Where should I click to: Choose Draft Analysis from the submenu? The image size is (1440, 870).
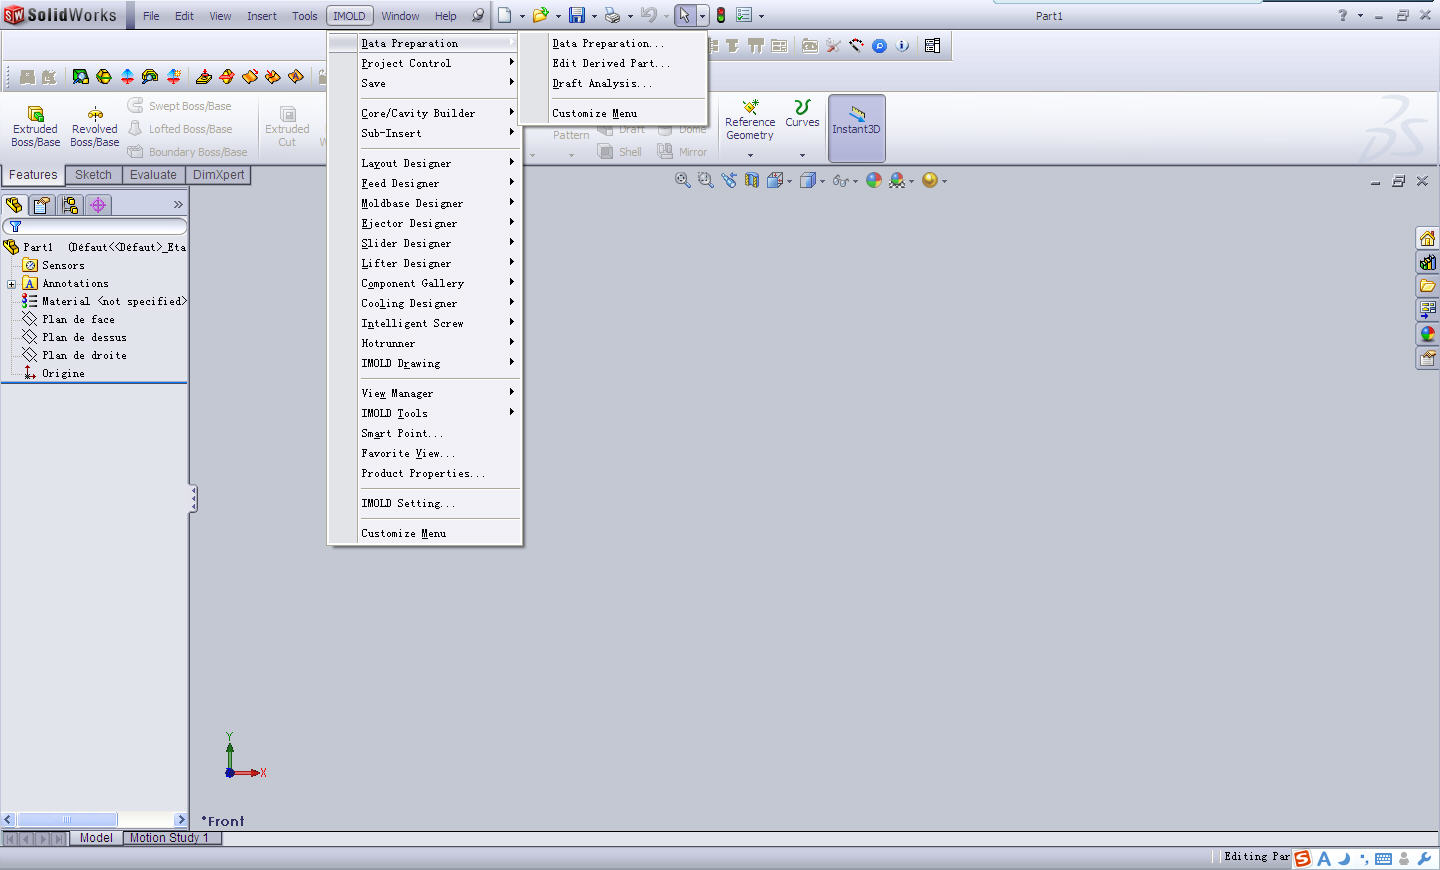tap(602, 84)
